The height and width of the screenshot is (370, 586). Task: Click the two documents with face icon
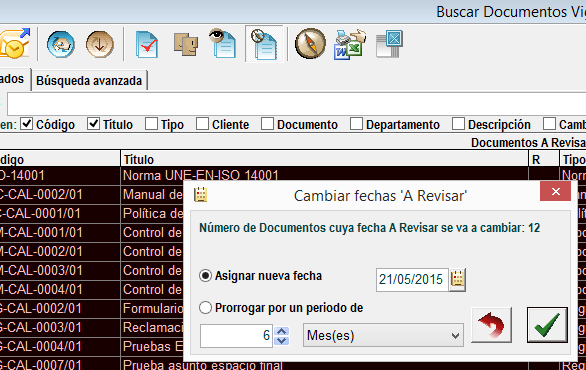tap(186, 44)
